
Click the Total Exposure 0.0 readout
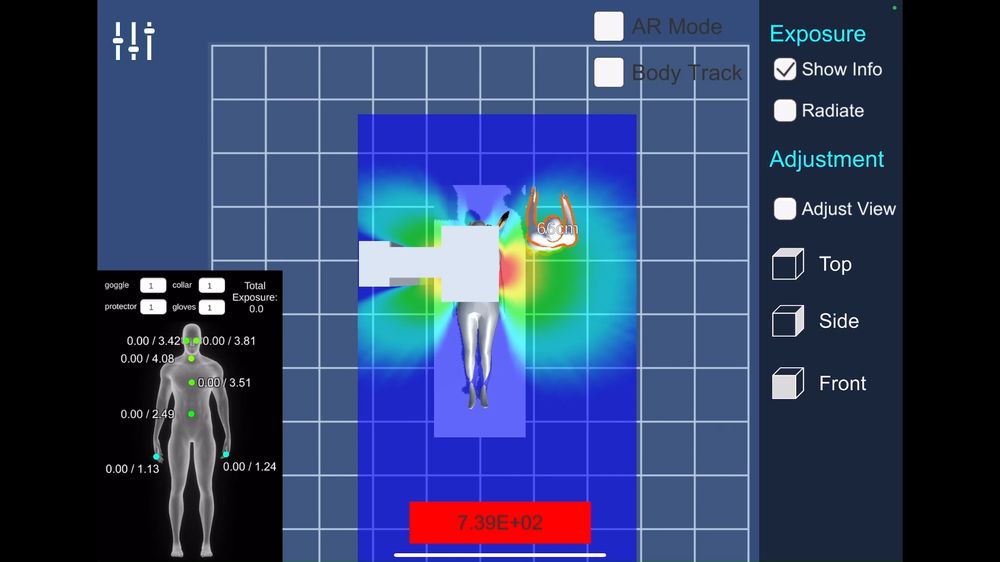(x=255, y=297)
